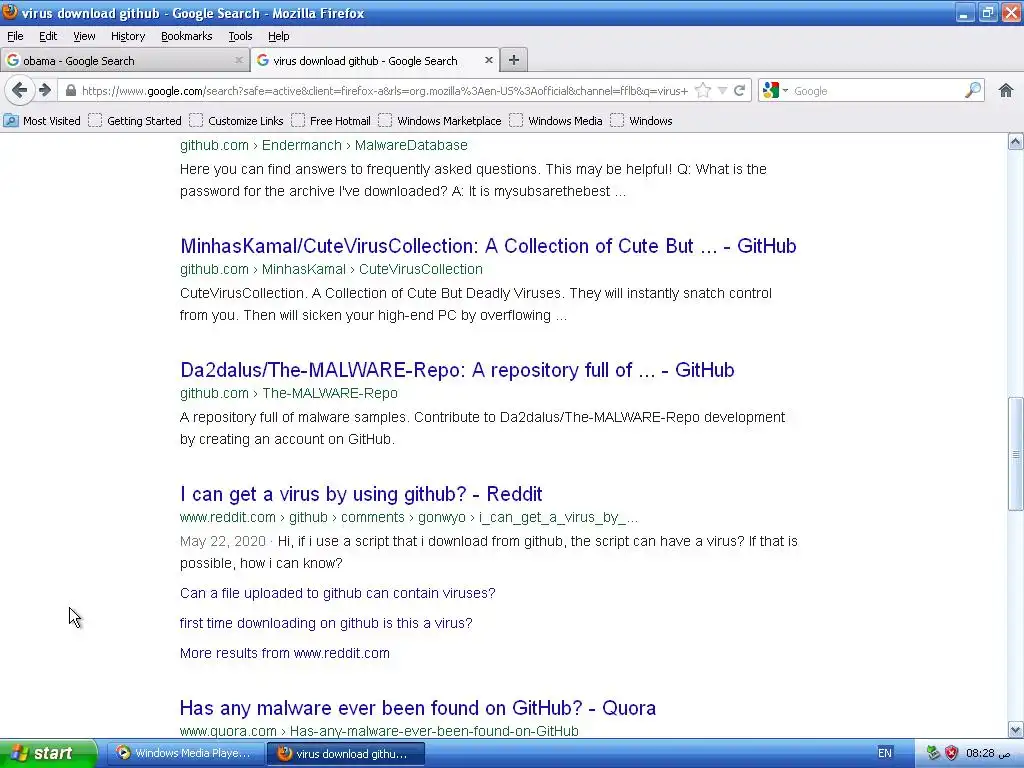The height and width of the screenshot is (768, 1024).
Task: Open the Tools menu
Action: click(240, 36)
